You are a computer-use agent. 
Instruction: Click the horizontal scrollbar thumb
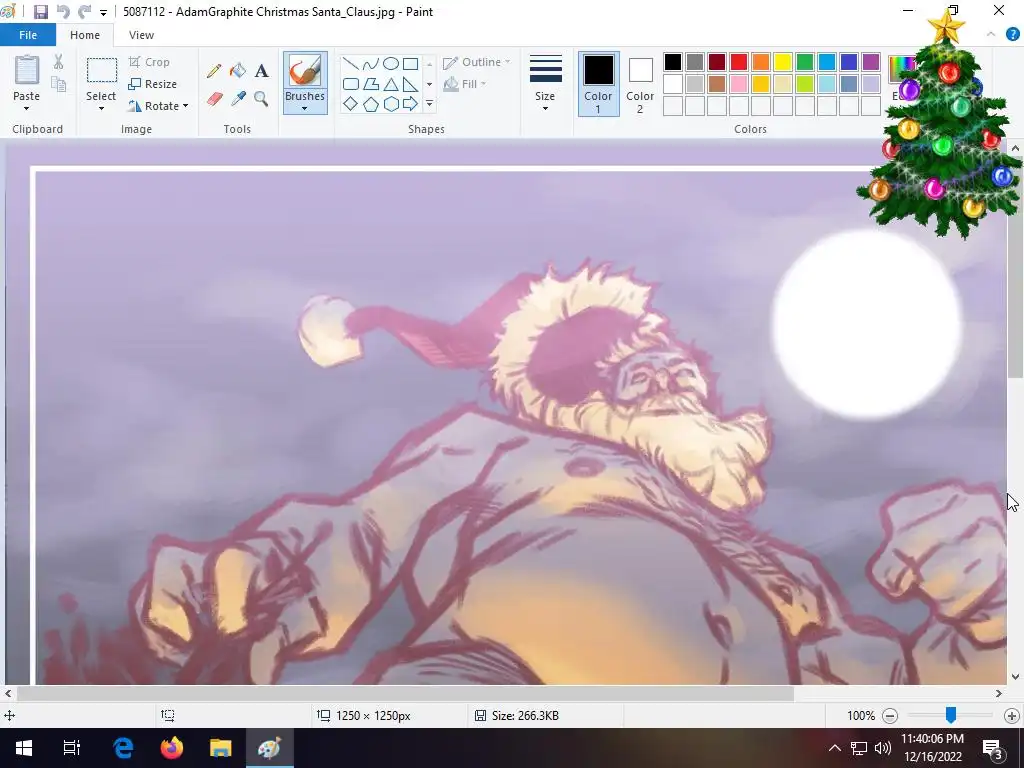point(405,694)
